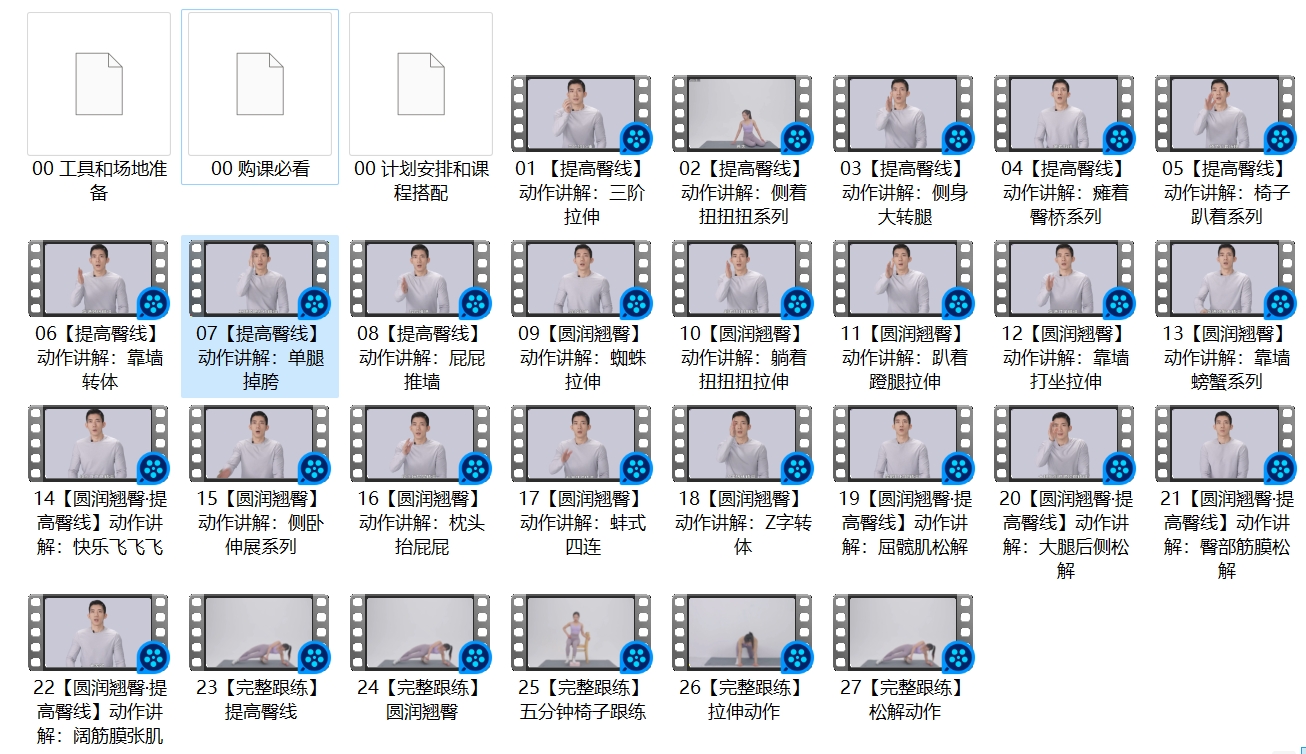Select the 21 臀部筋膜松解 video thumbnail
The image size is (1306, 754).
[1225, 444]
